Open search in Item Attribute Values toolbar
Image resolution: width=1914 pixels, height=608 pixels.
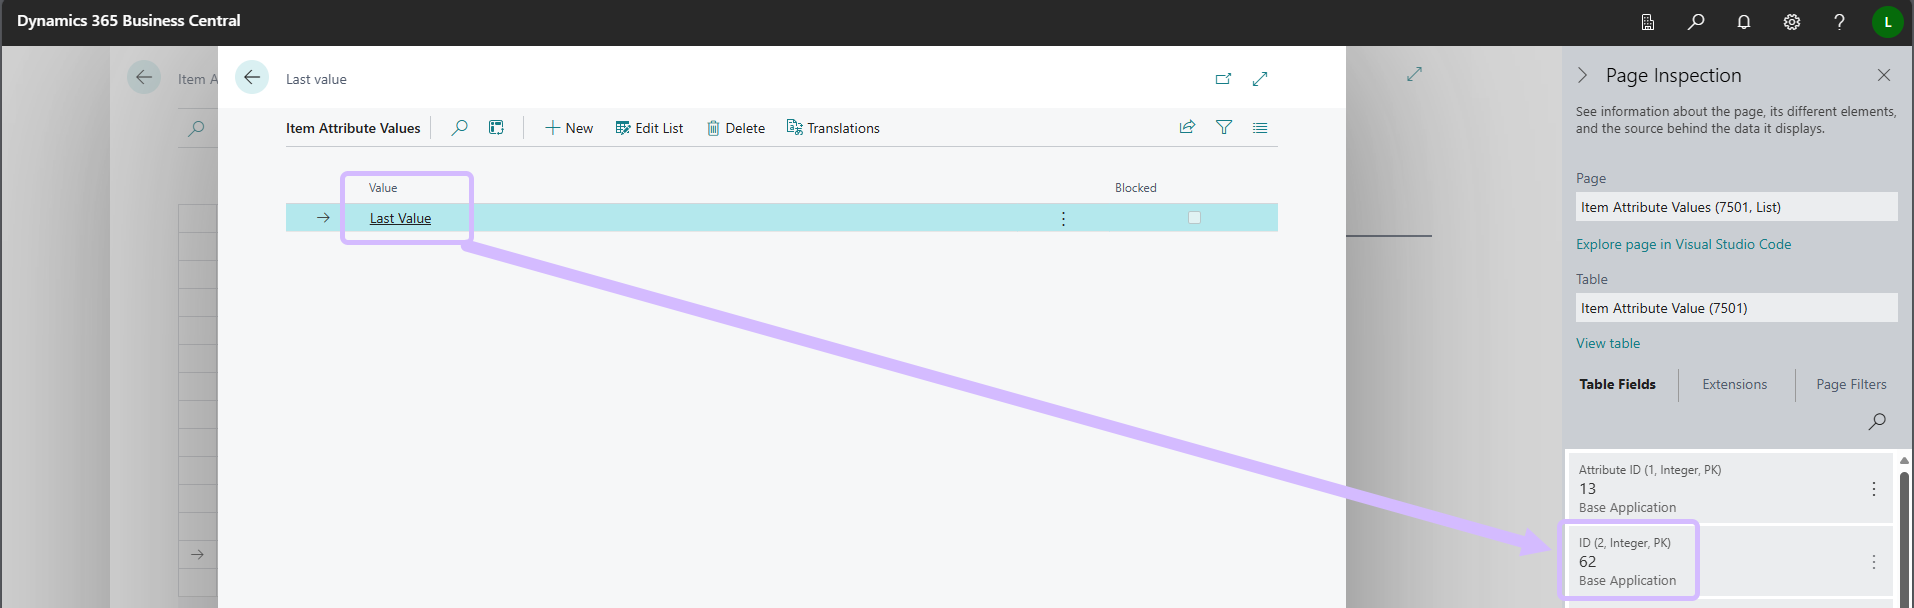coord(460,128)
